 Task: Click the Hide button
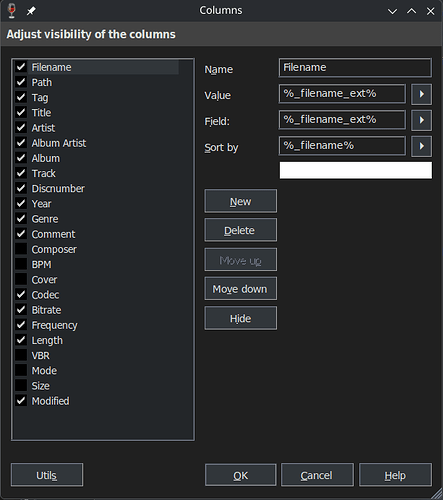[x=240, y=318]
